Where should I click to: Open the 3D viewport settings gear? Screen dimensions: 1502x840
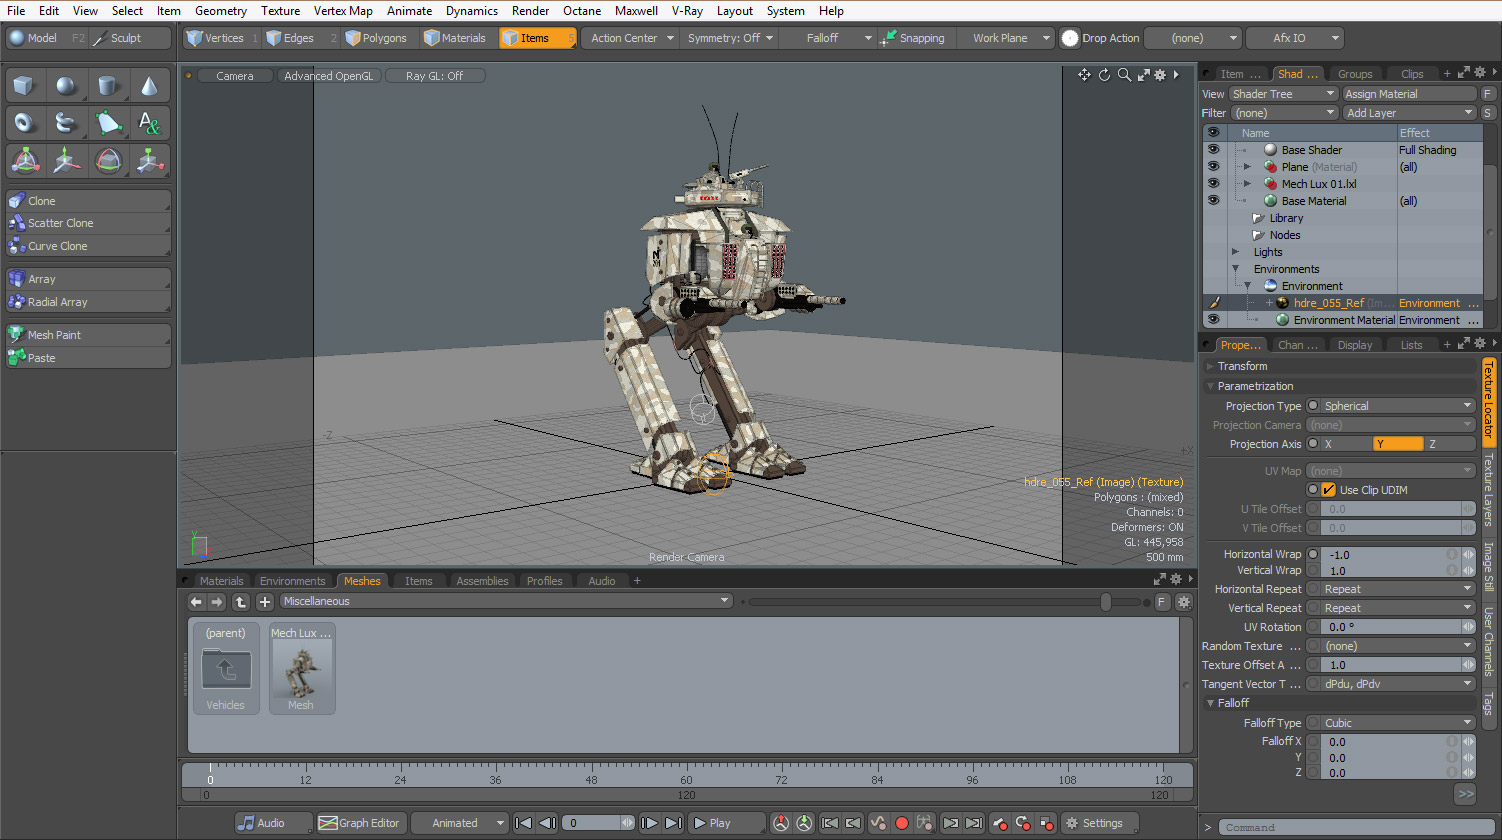(x=1160, y=75)
